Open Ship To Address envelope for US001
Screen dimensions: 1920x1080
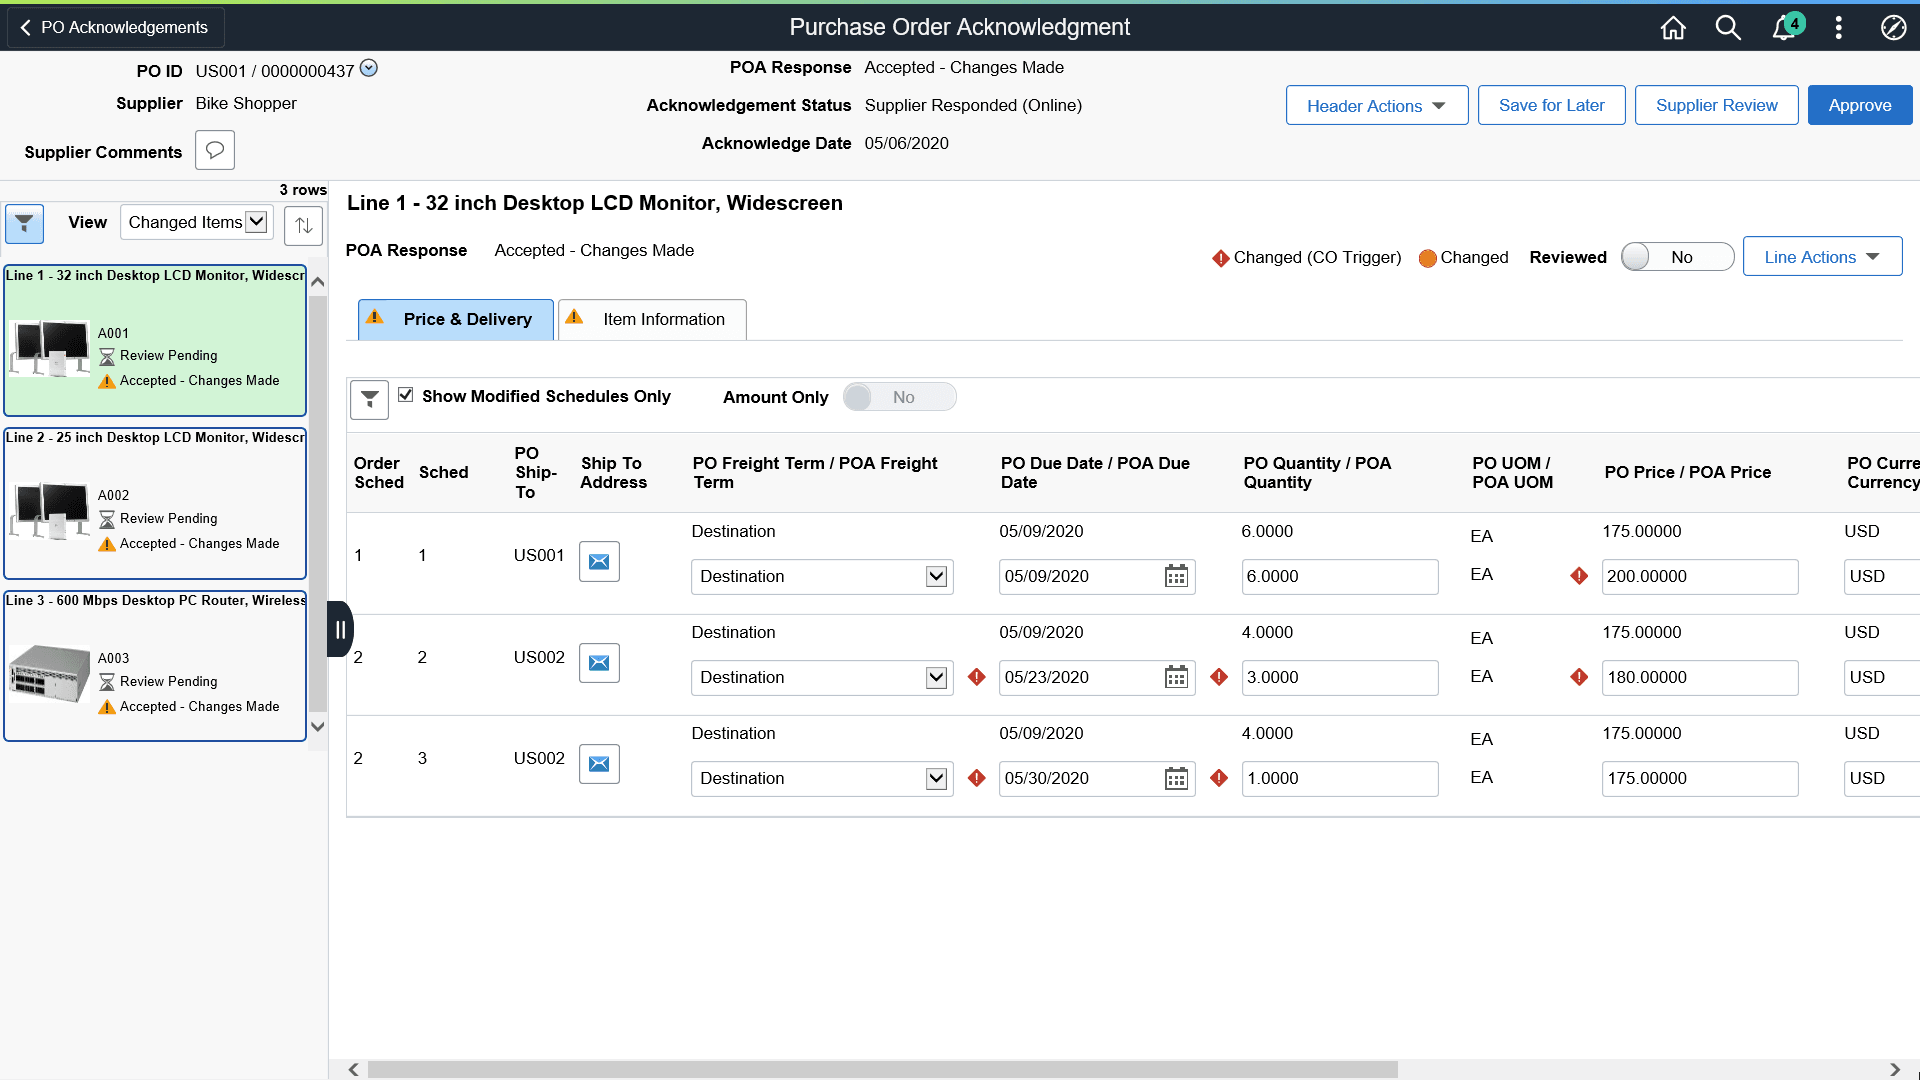(599, 562)
